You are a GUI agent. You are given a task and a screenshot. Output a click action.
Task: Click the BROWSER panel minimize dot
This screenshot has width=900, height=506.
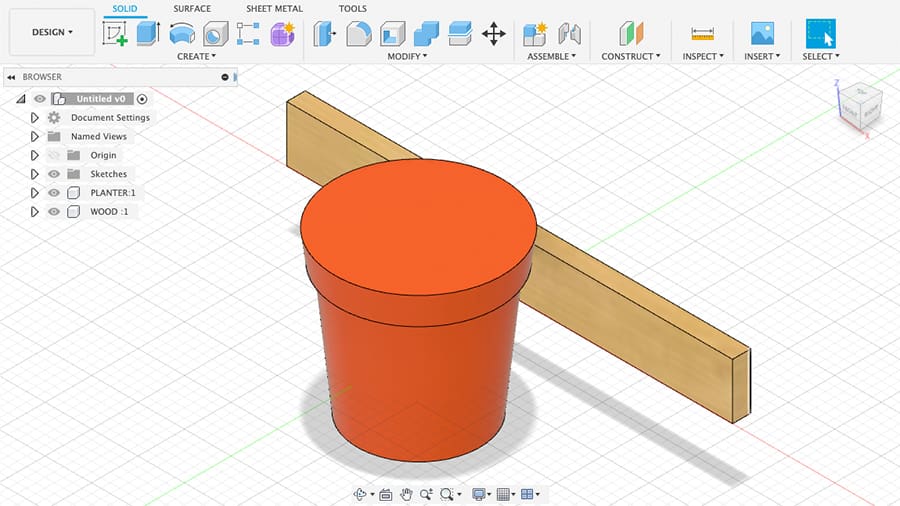(x=225, y=77)
